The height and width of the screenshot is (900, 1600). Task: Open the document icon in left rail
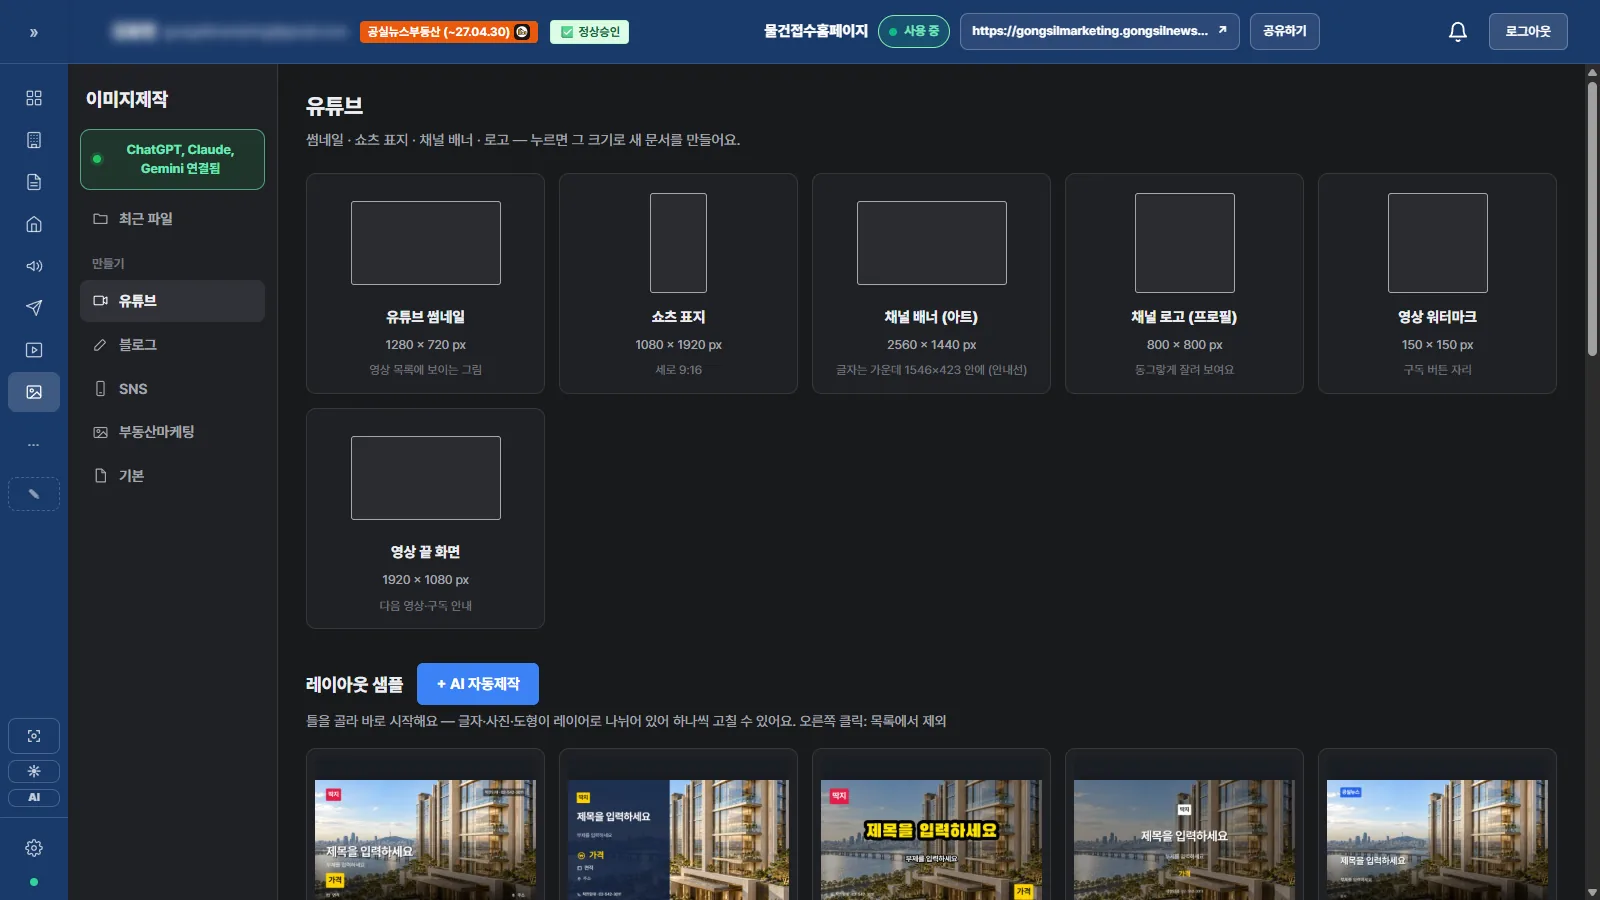tap(34, 182)
